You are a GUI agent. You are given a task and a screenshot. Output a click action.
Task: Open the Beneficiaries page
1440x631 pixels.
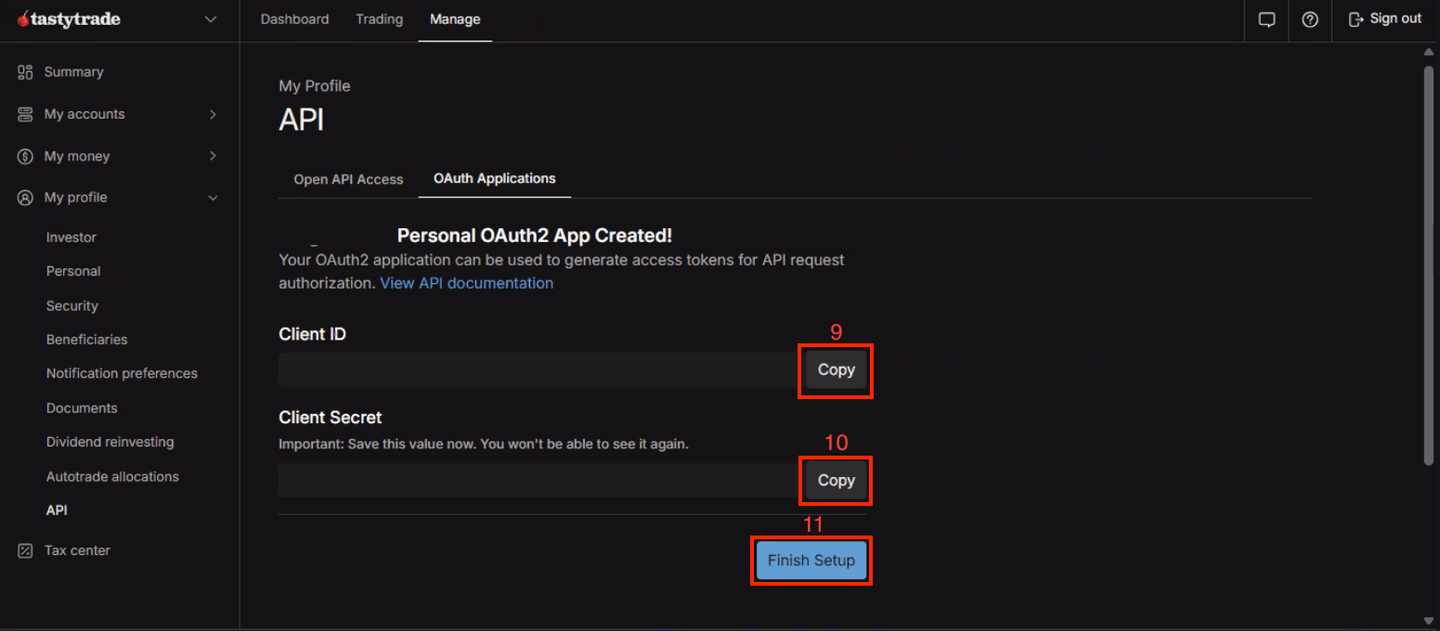tap(87, 339)
